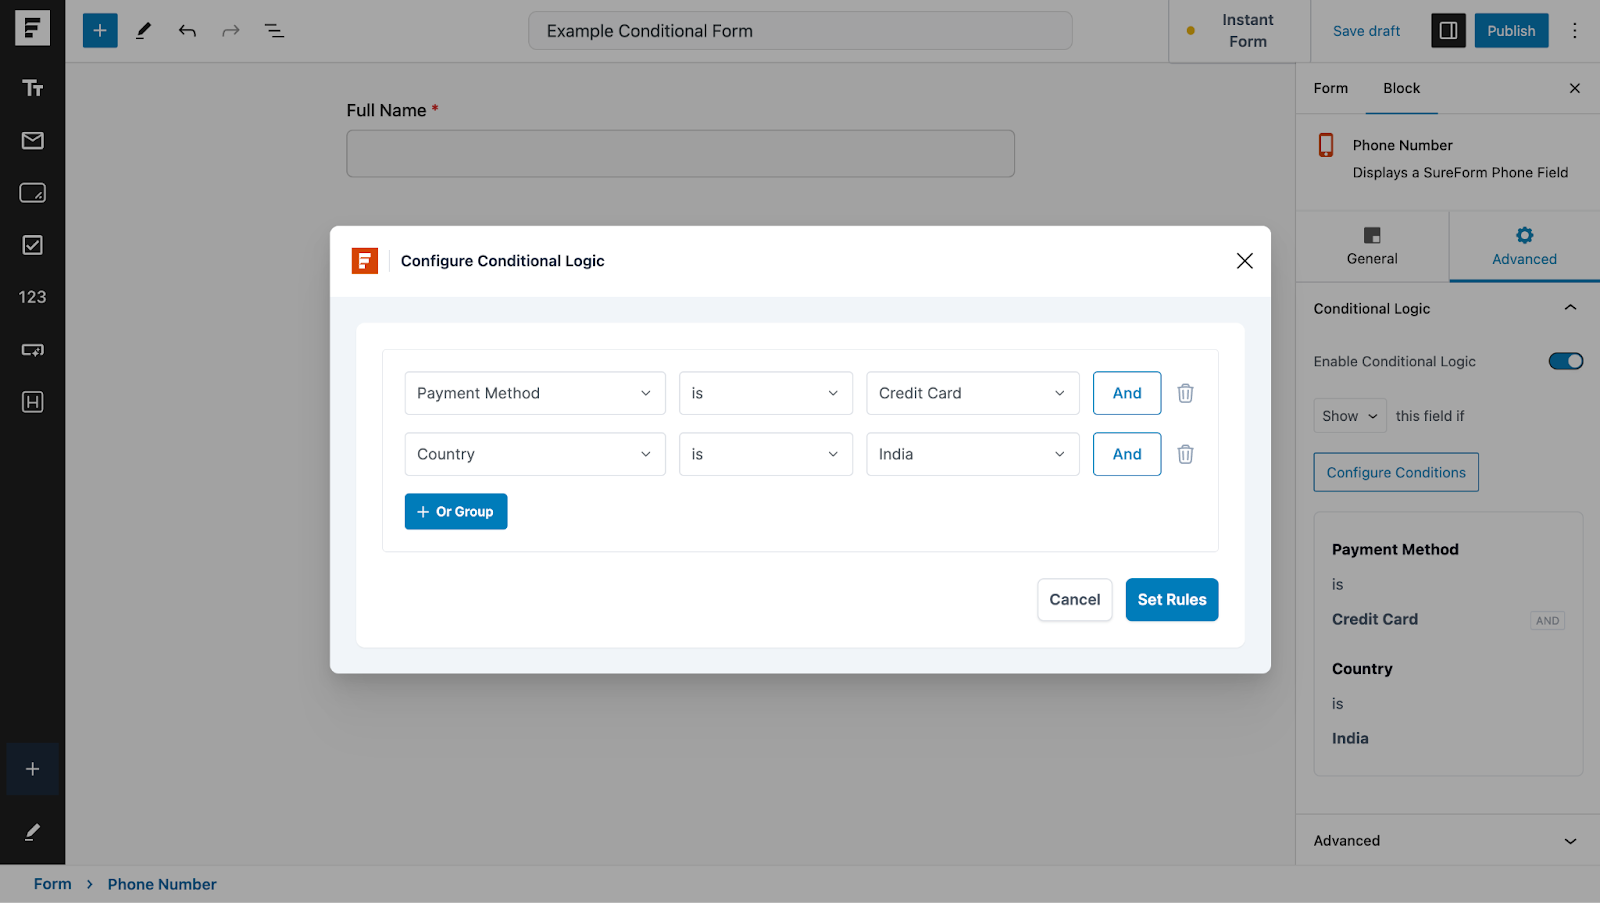This screenshot has height=903, width=1600.
Task: Click the Set Rules button
Action: click(x=1171, y=600)
